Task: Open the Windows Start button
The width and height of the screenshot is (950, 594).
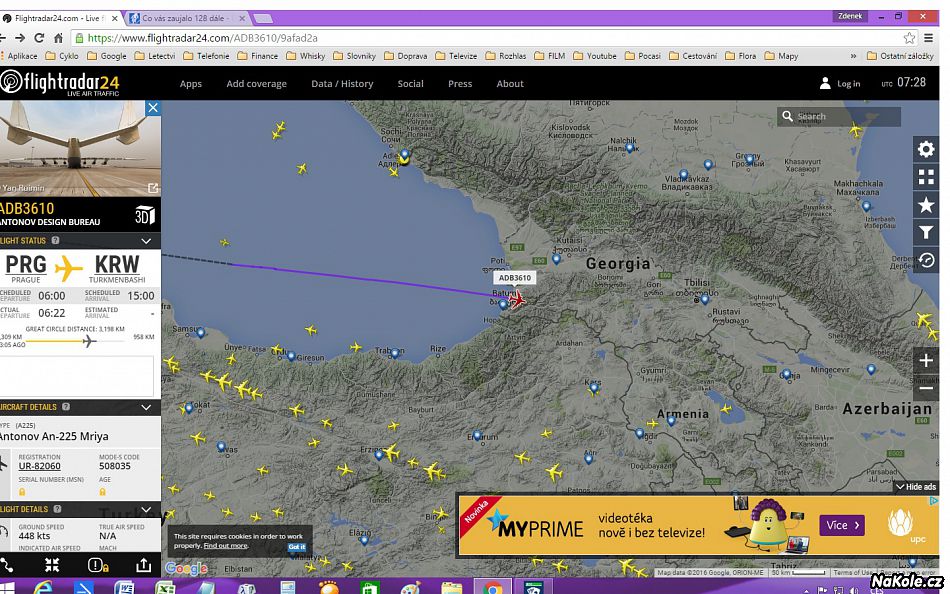Action: 6,587
